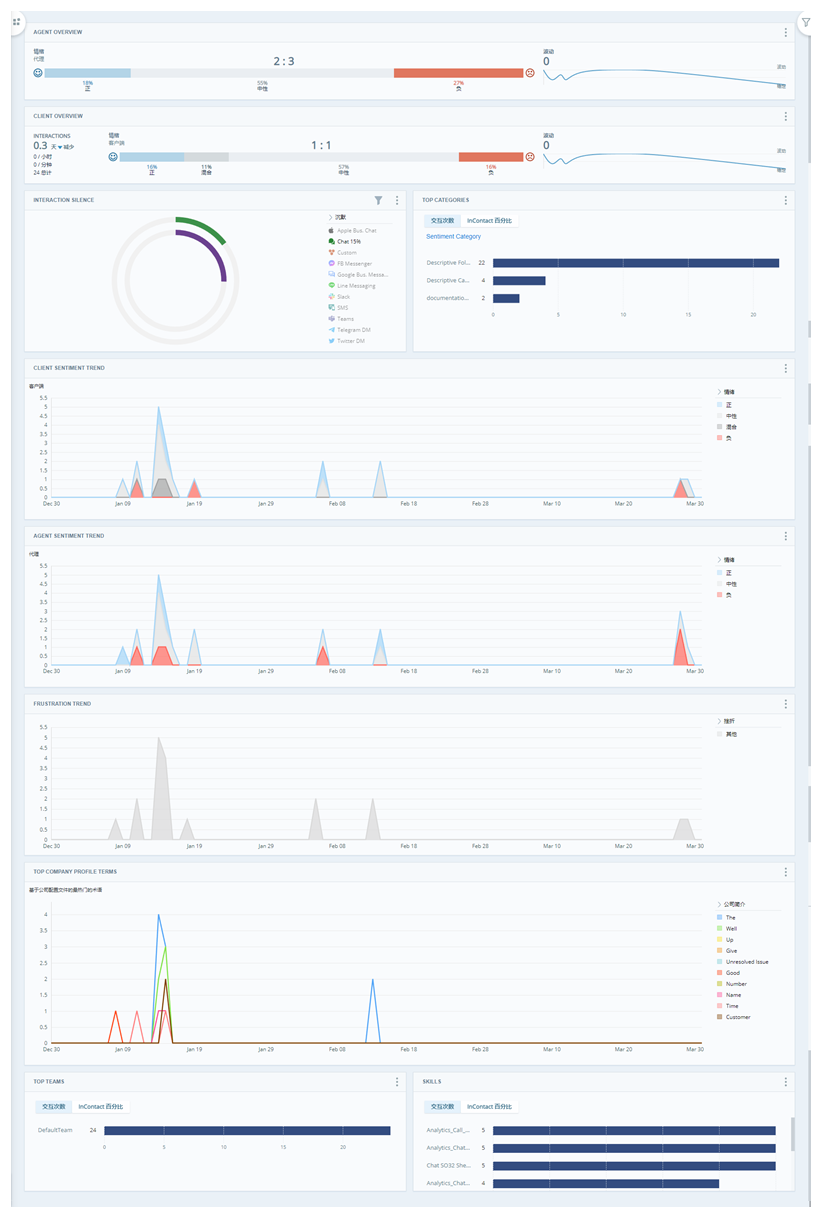Click the Teams channel icon in legend
The image size is (823, 1207).
(331, 318)
